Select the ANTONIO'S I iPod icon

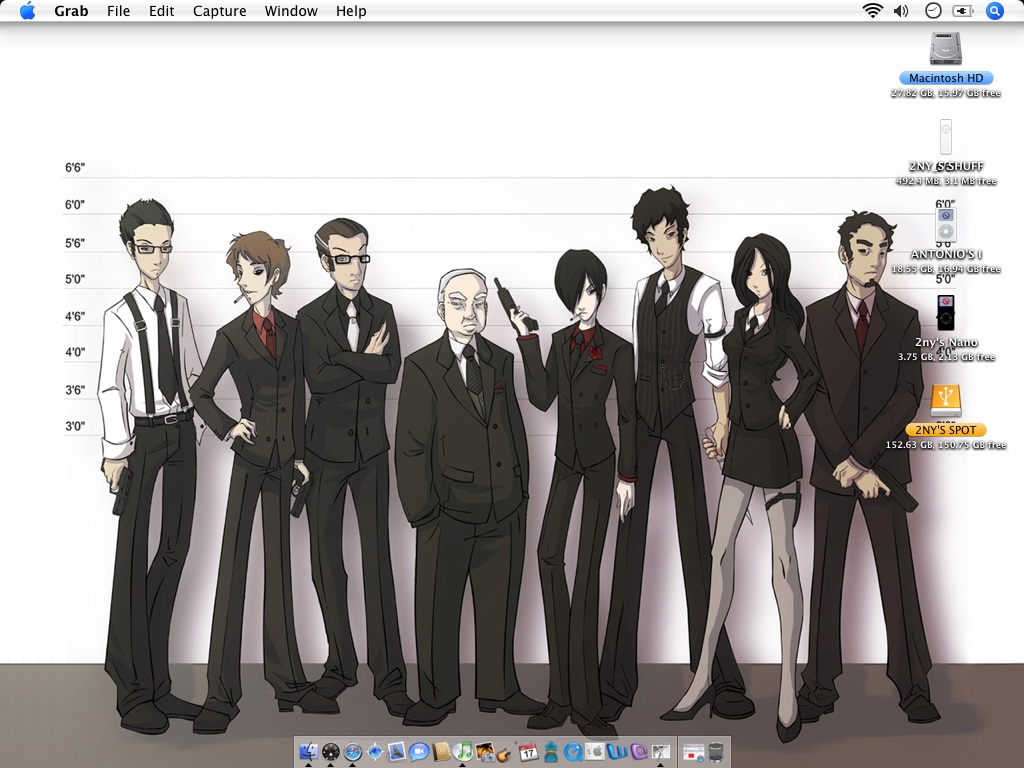[946, 225]
